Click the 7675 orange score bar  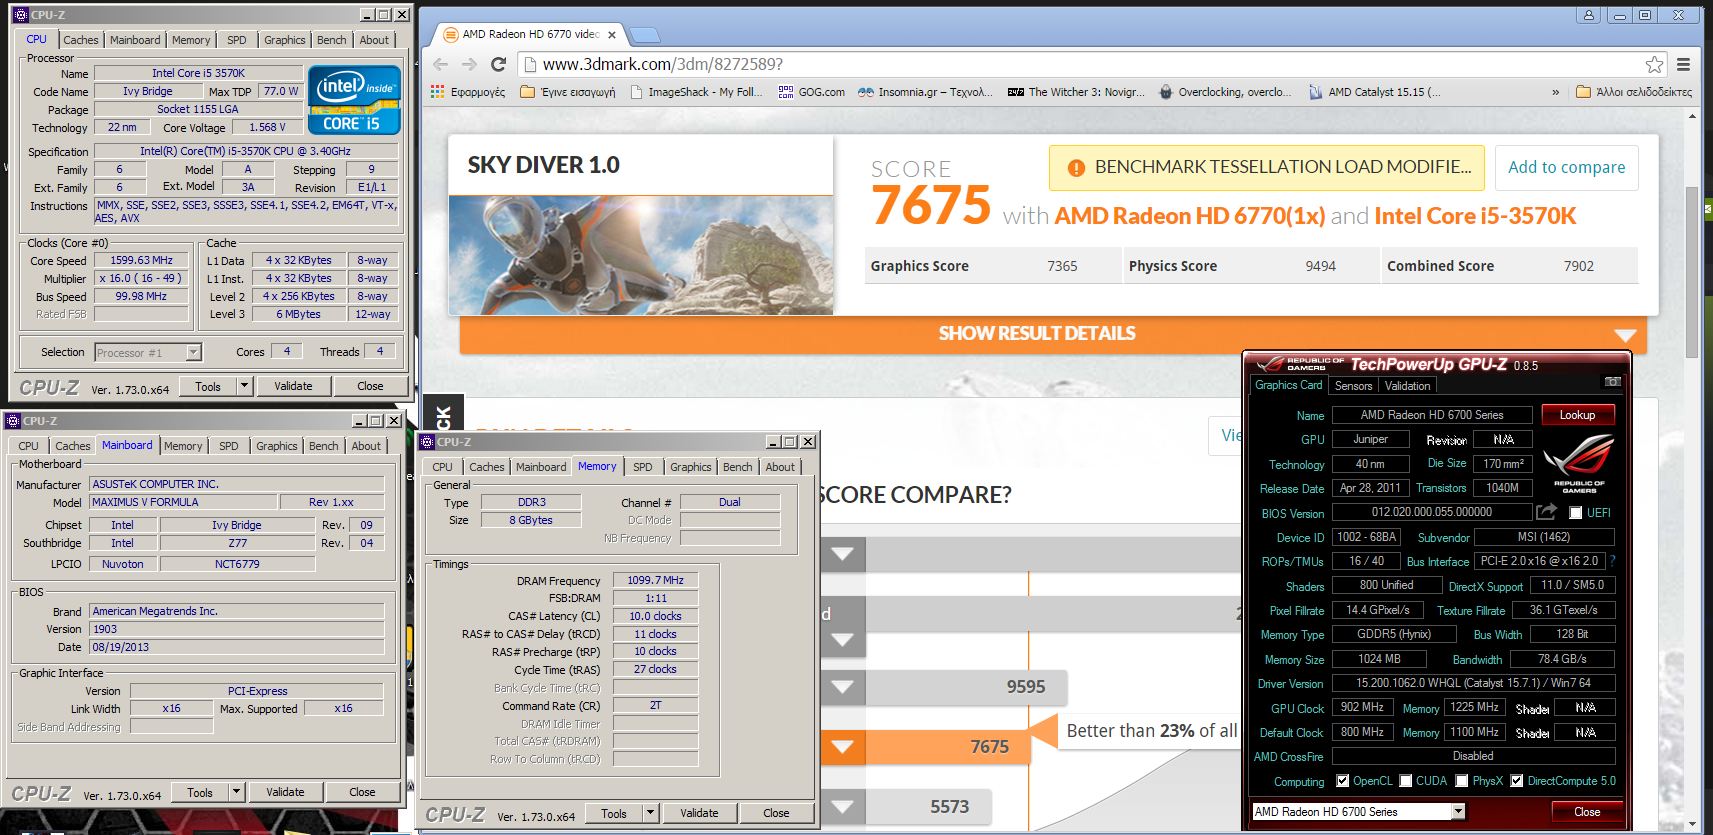point(927,747)
